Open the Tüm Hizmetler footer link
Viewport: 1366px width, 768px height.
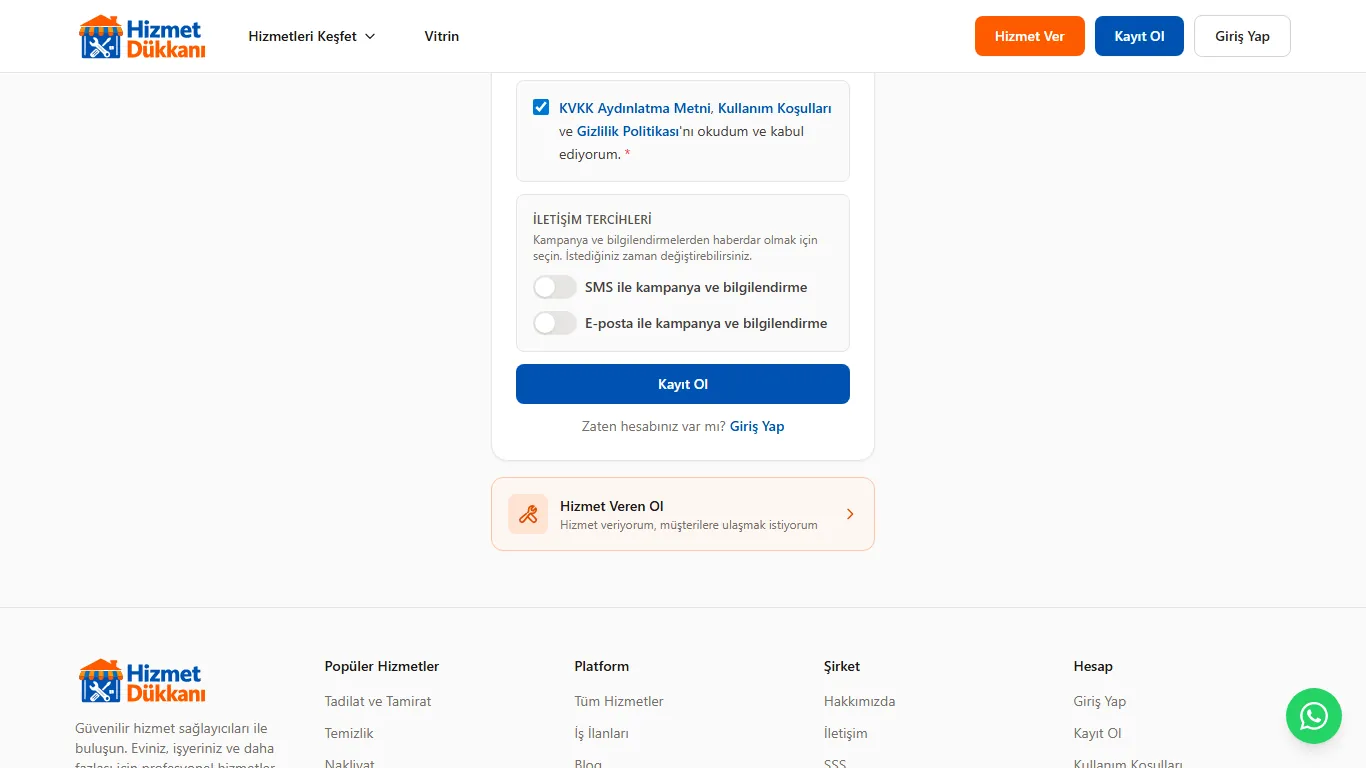(x=619, y=701)
